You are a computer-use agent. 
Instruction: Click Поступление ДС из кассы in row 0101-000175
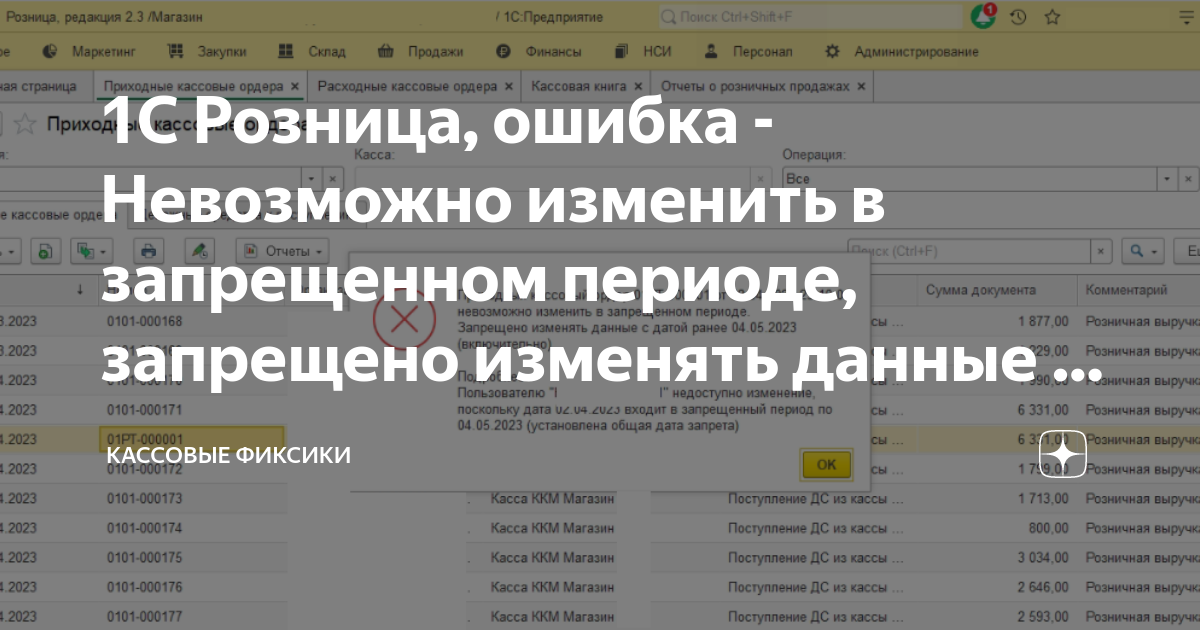click(815, 557)
